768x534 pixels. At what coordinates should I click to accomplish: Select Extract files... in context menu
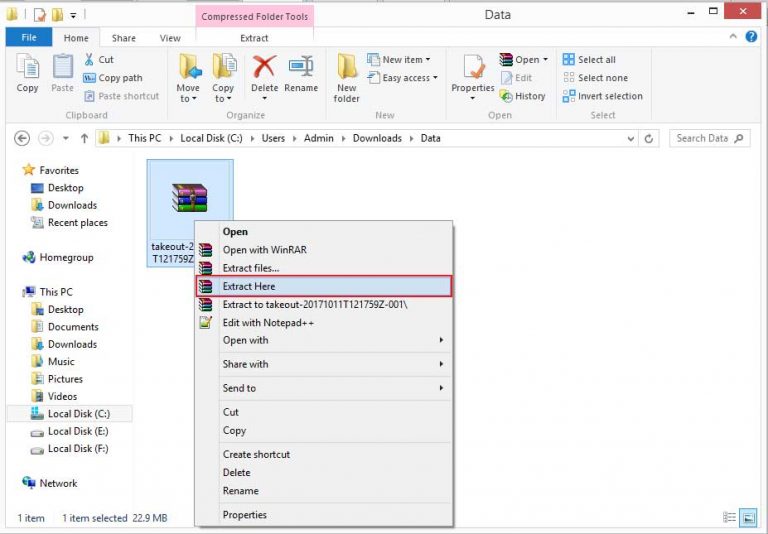[x=251, y=268]
